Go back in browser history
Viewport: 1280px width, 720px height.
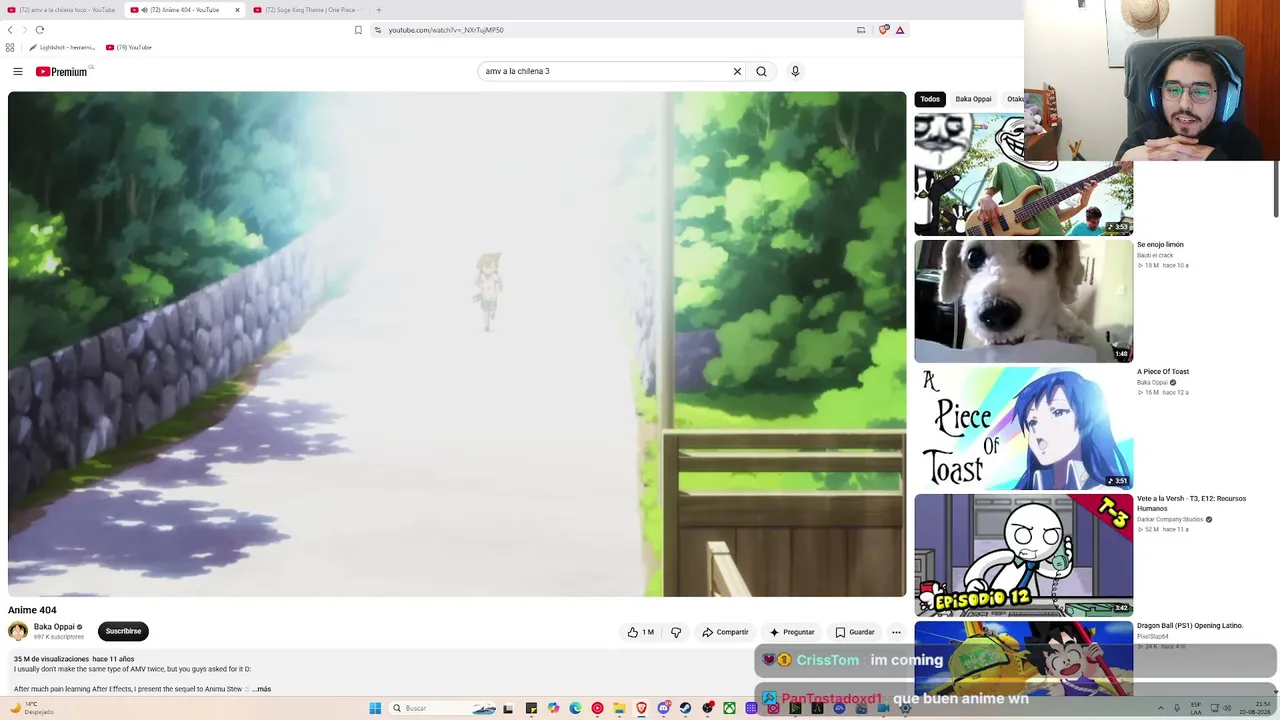point(10,30)
